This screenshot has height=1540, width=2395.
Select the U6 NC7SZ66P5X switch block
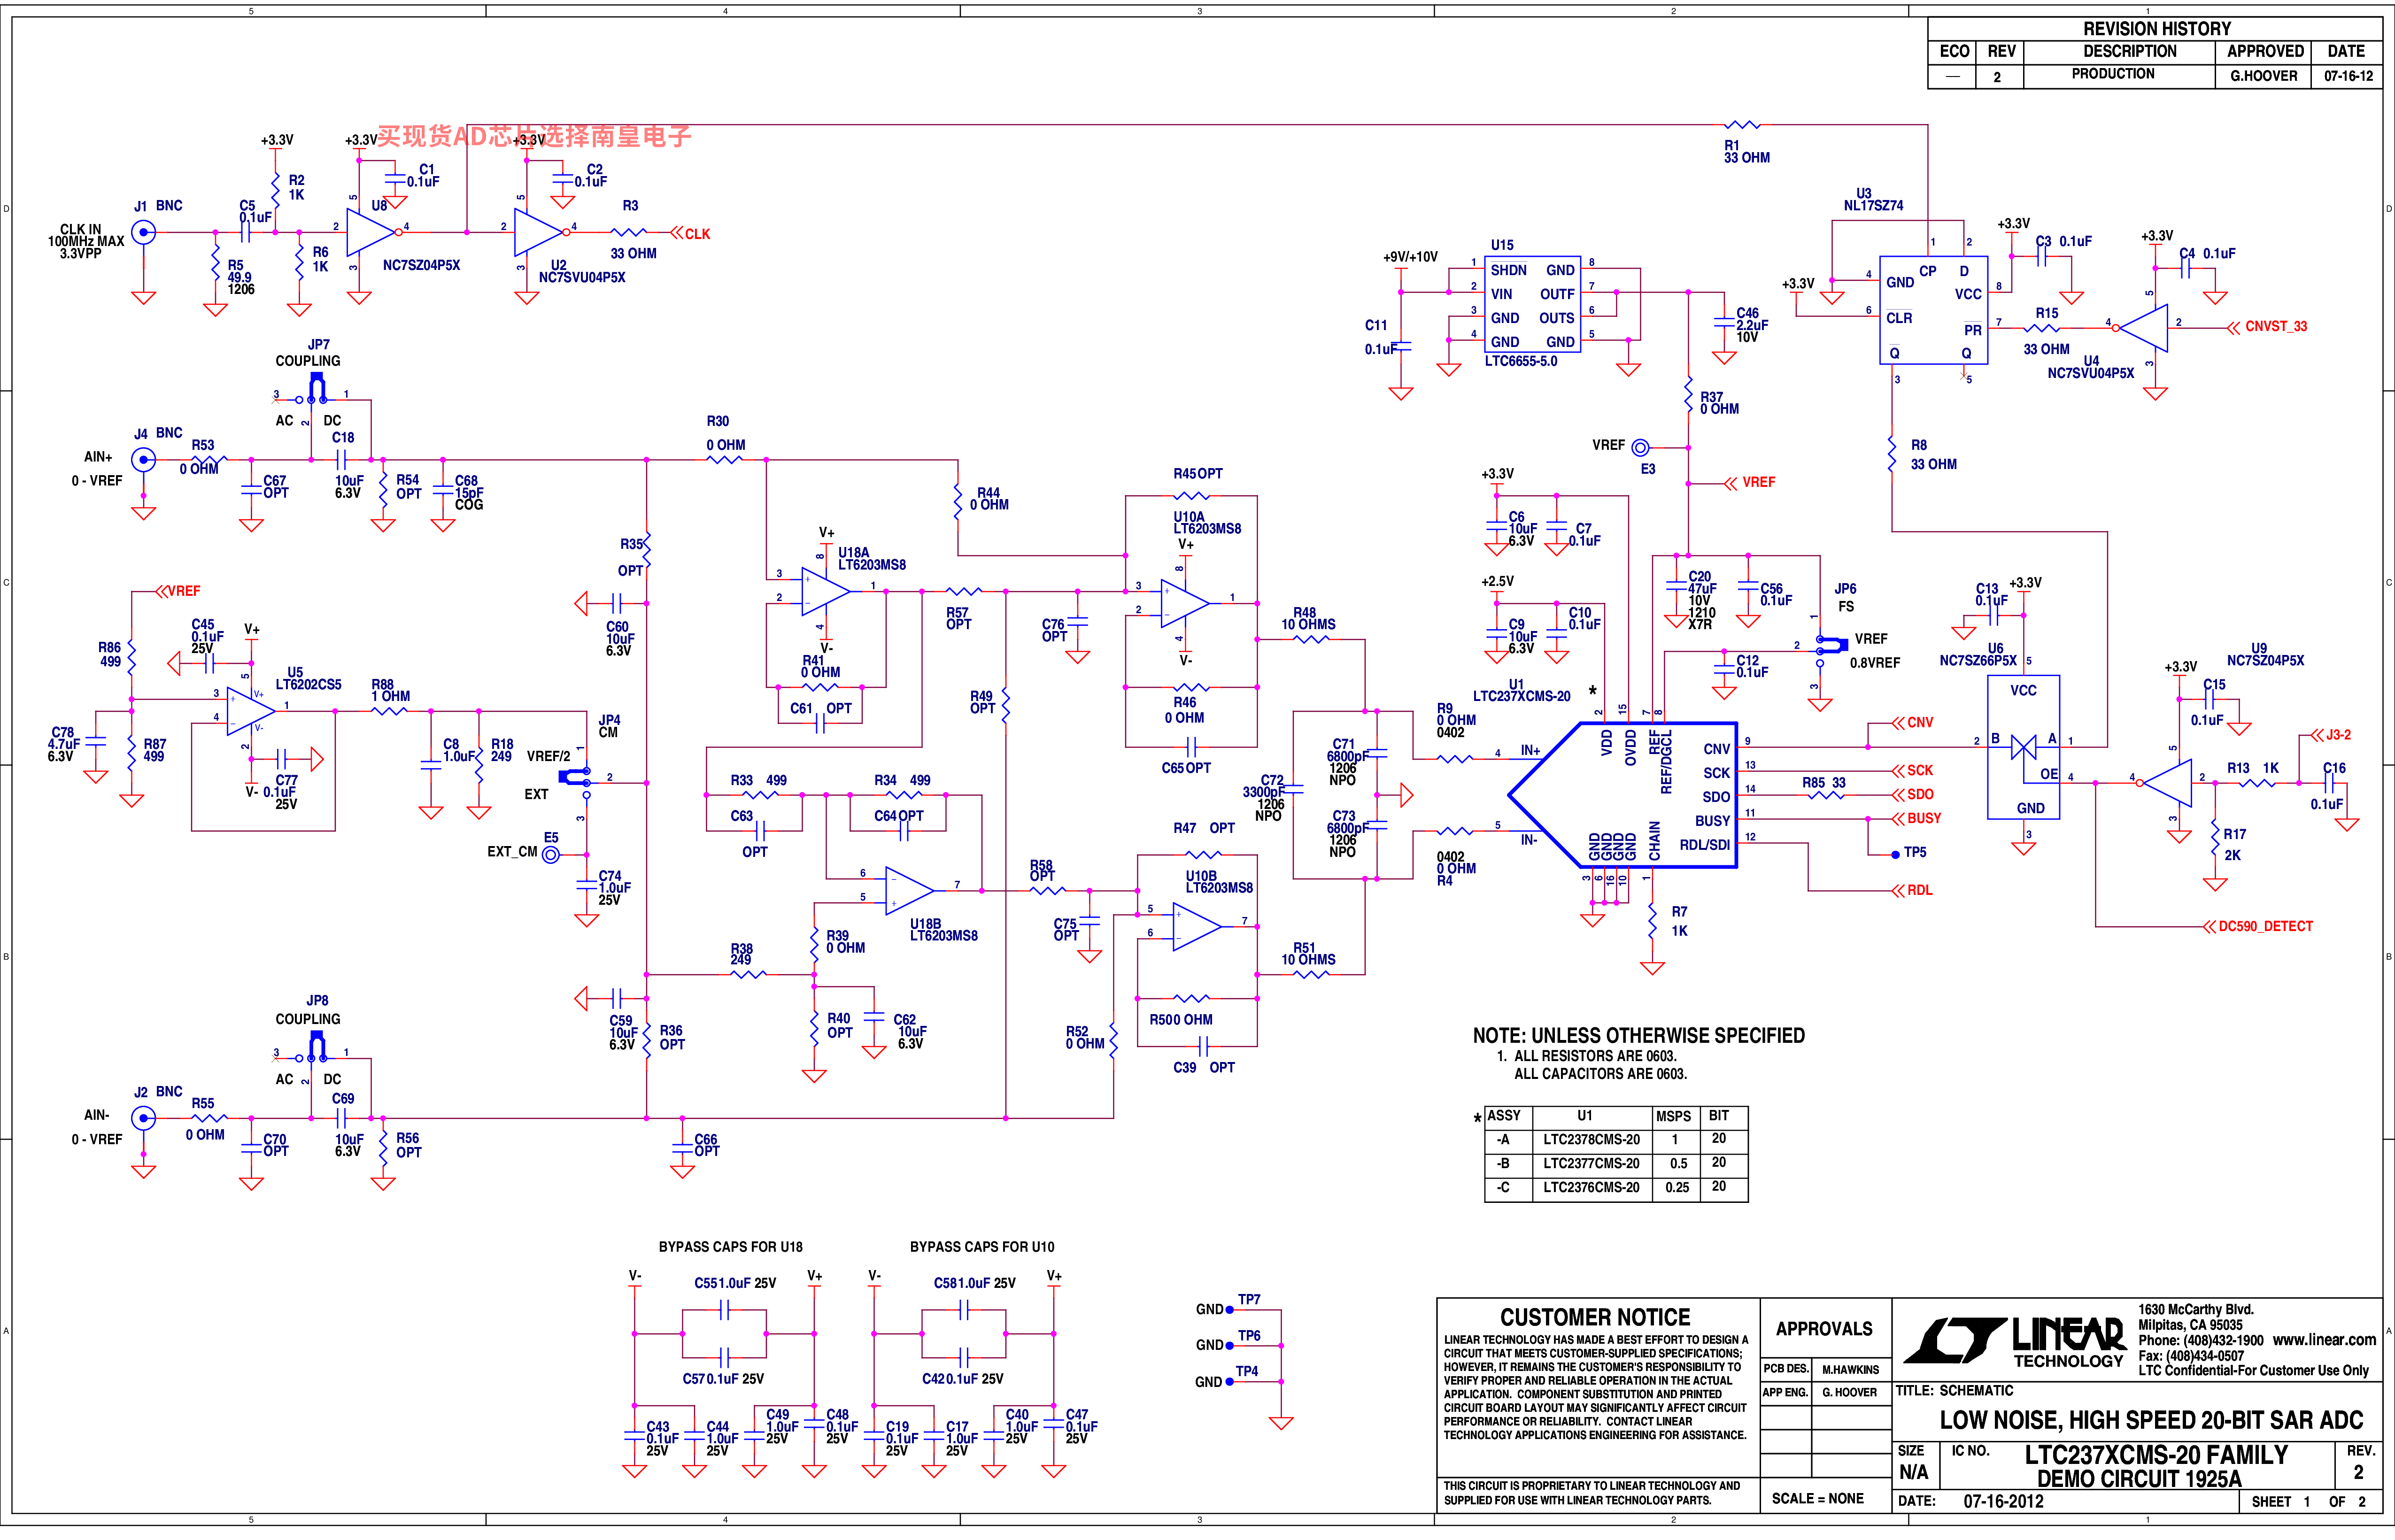[x=2023, y=747]
